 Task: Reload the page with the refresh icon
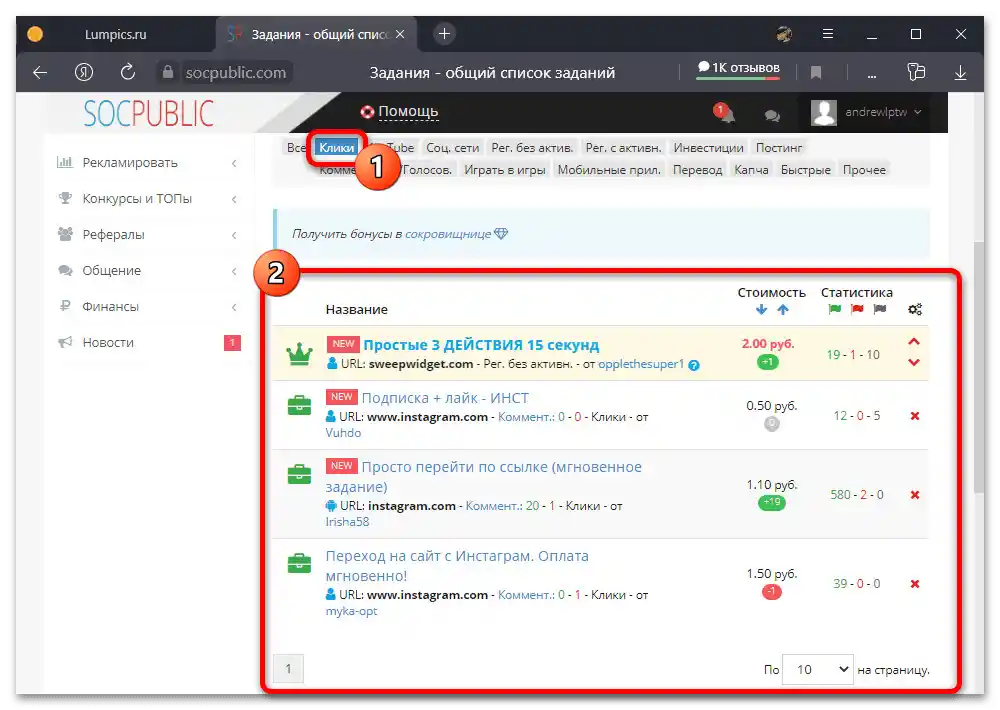pos(128,72)
